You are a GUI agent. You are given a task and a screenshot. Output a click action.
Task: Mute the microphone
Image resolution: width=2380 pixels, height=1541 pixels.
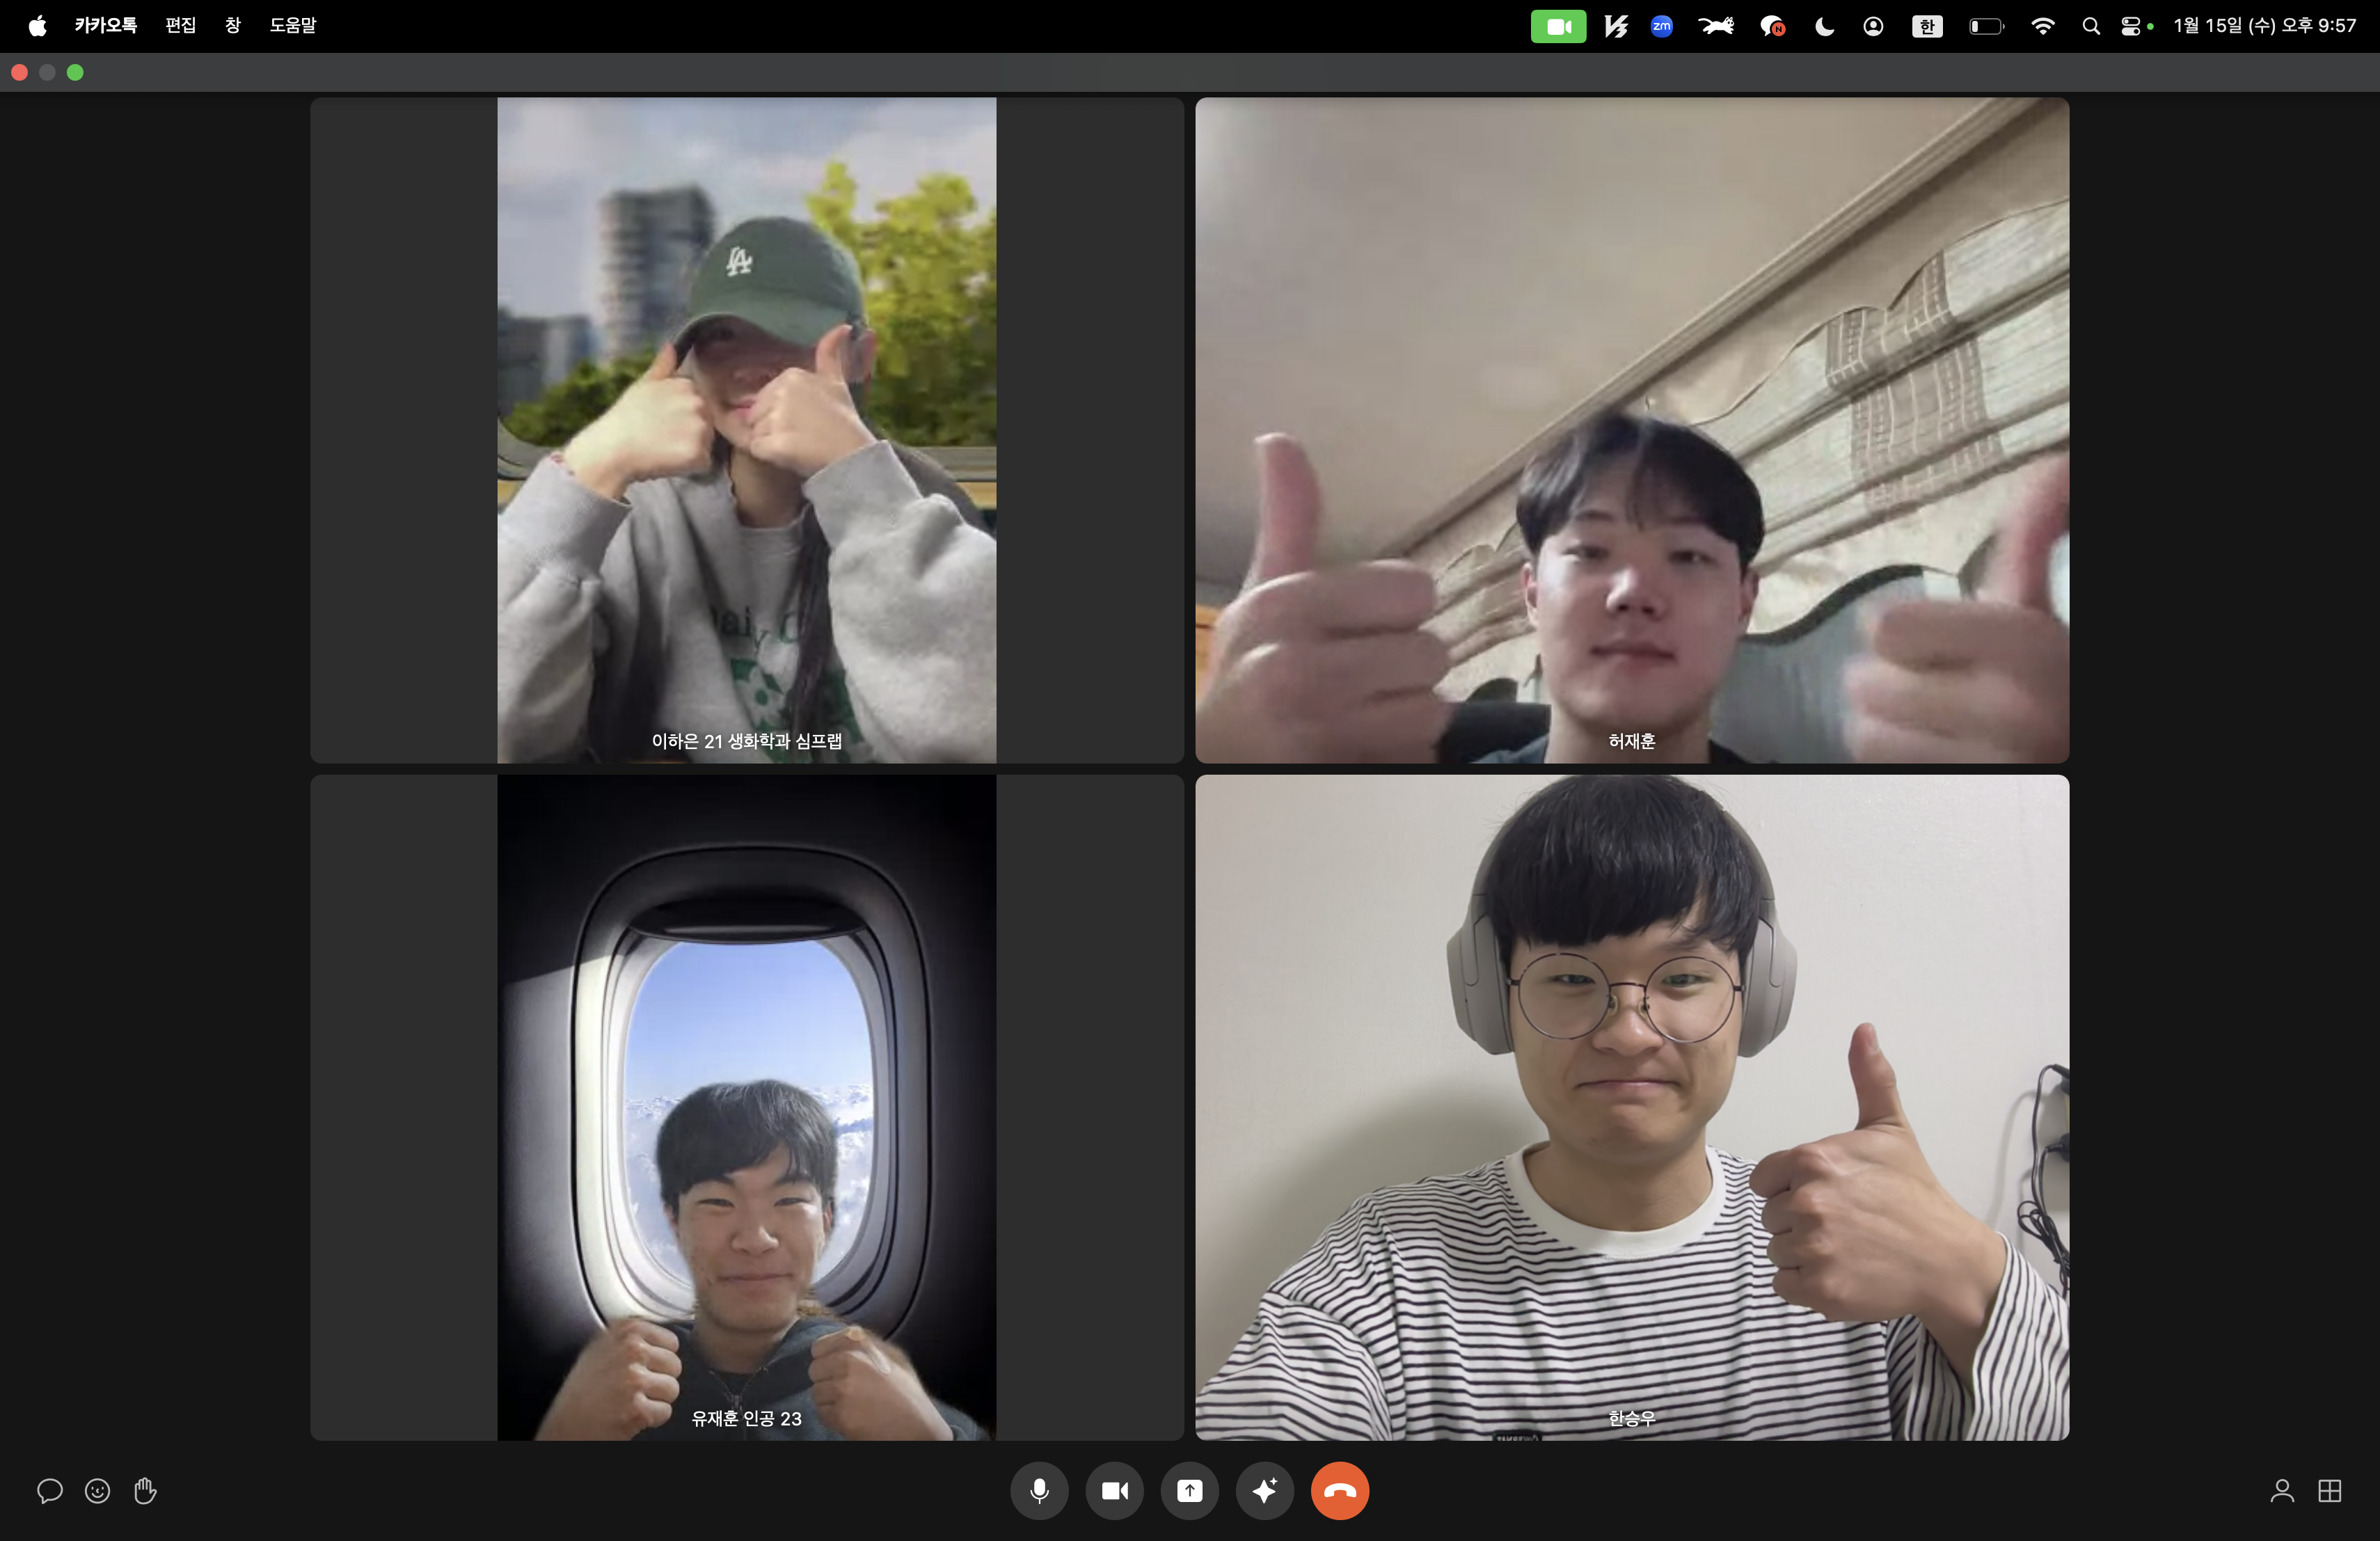pyautogui.click(x=1039, y=1491)
